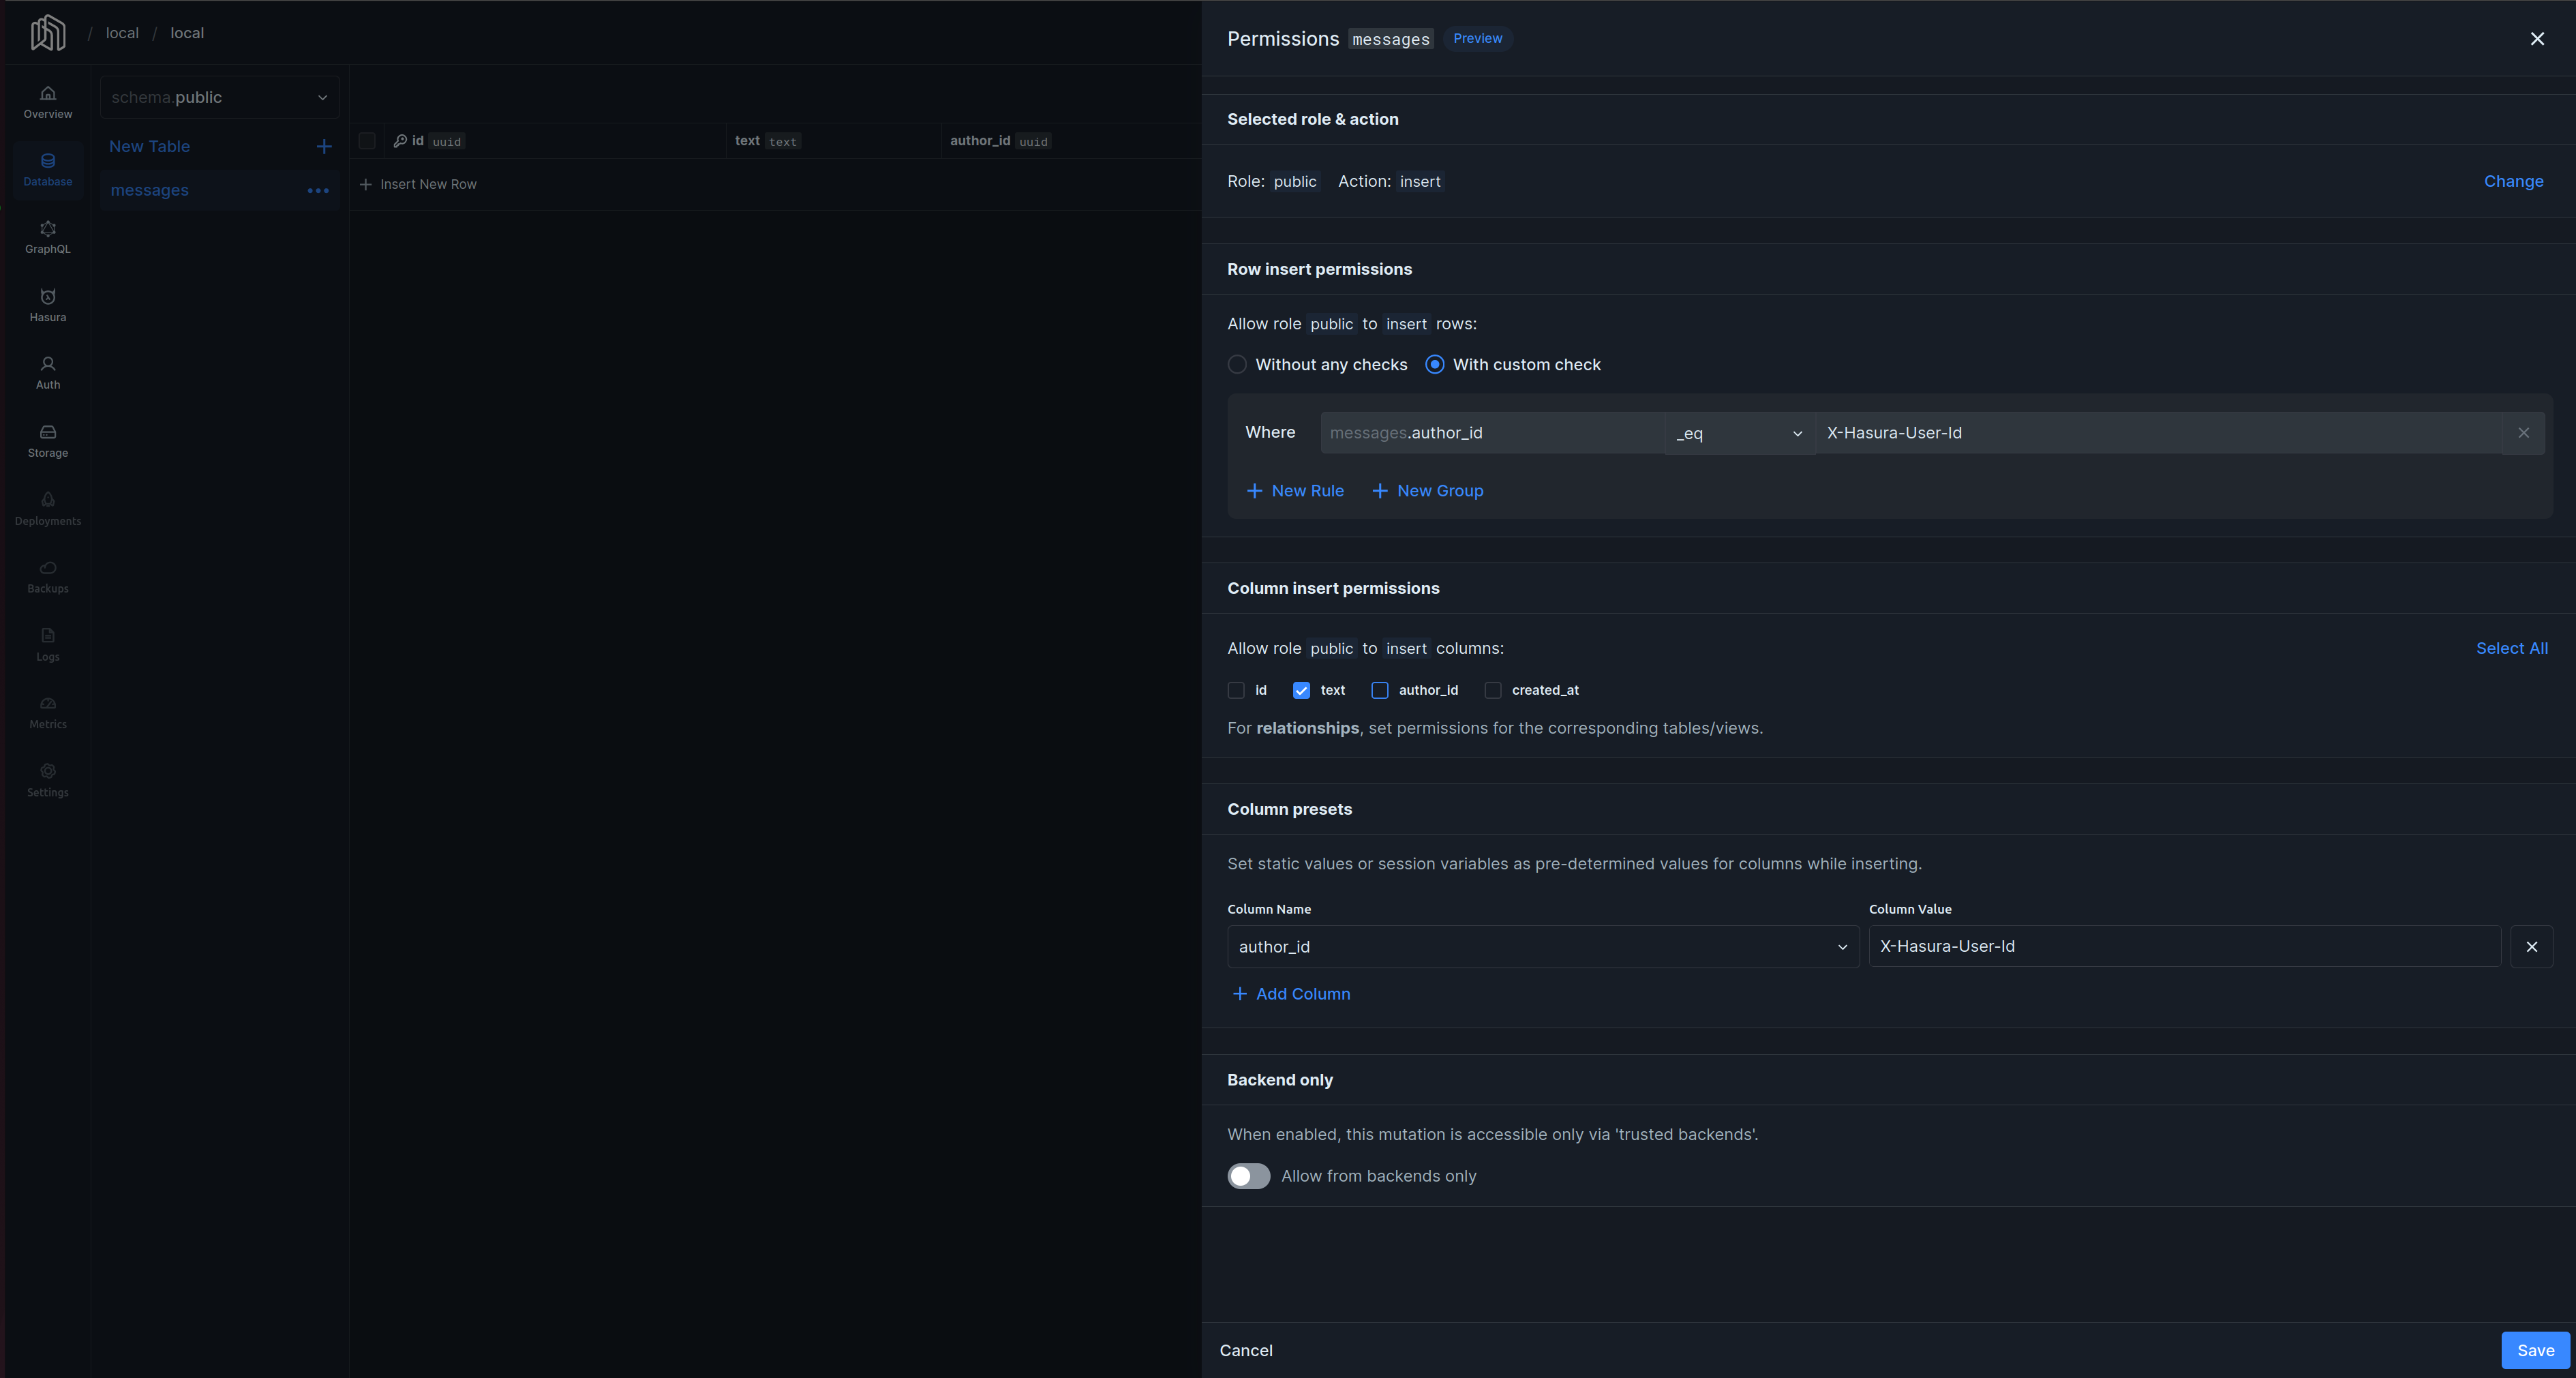Enable the author_id insert column checkbox
The image size is (2576, 1378).
click(x=1380, y=690)
